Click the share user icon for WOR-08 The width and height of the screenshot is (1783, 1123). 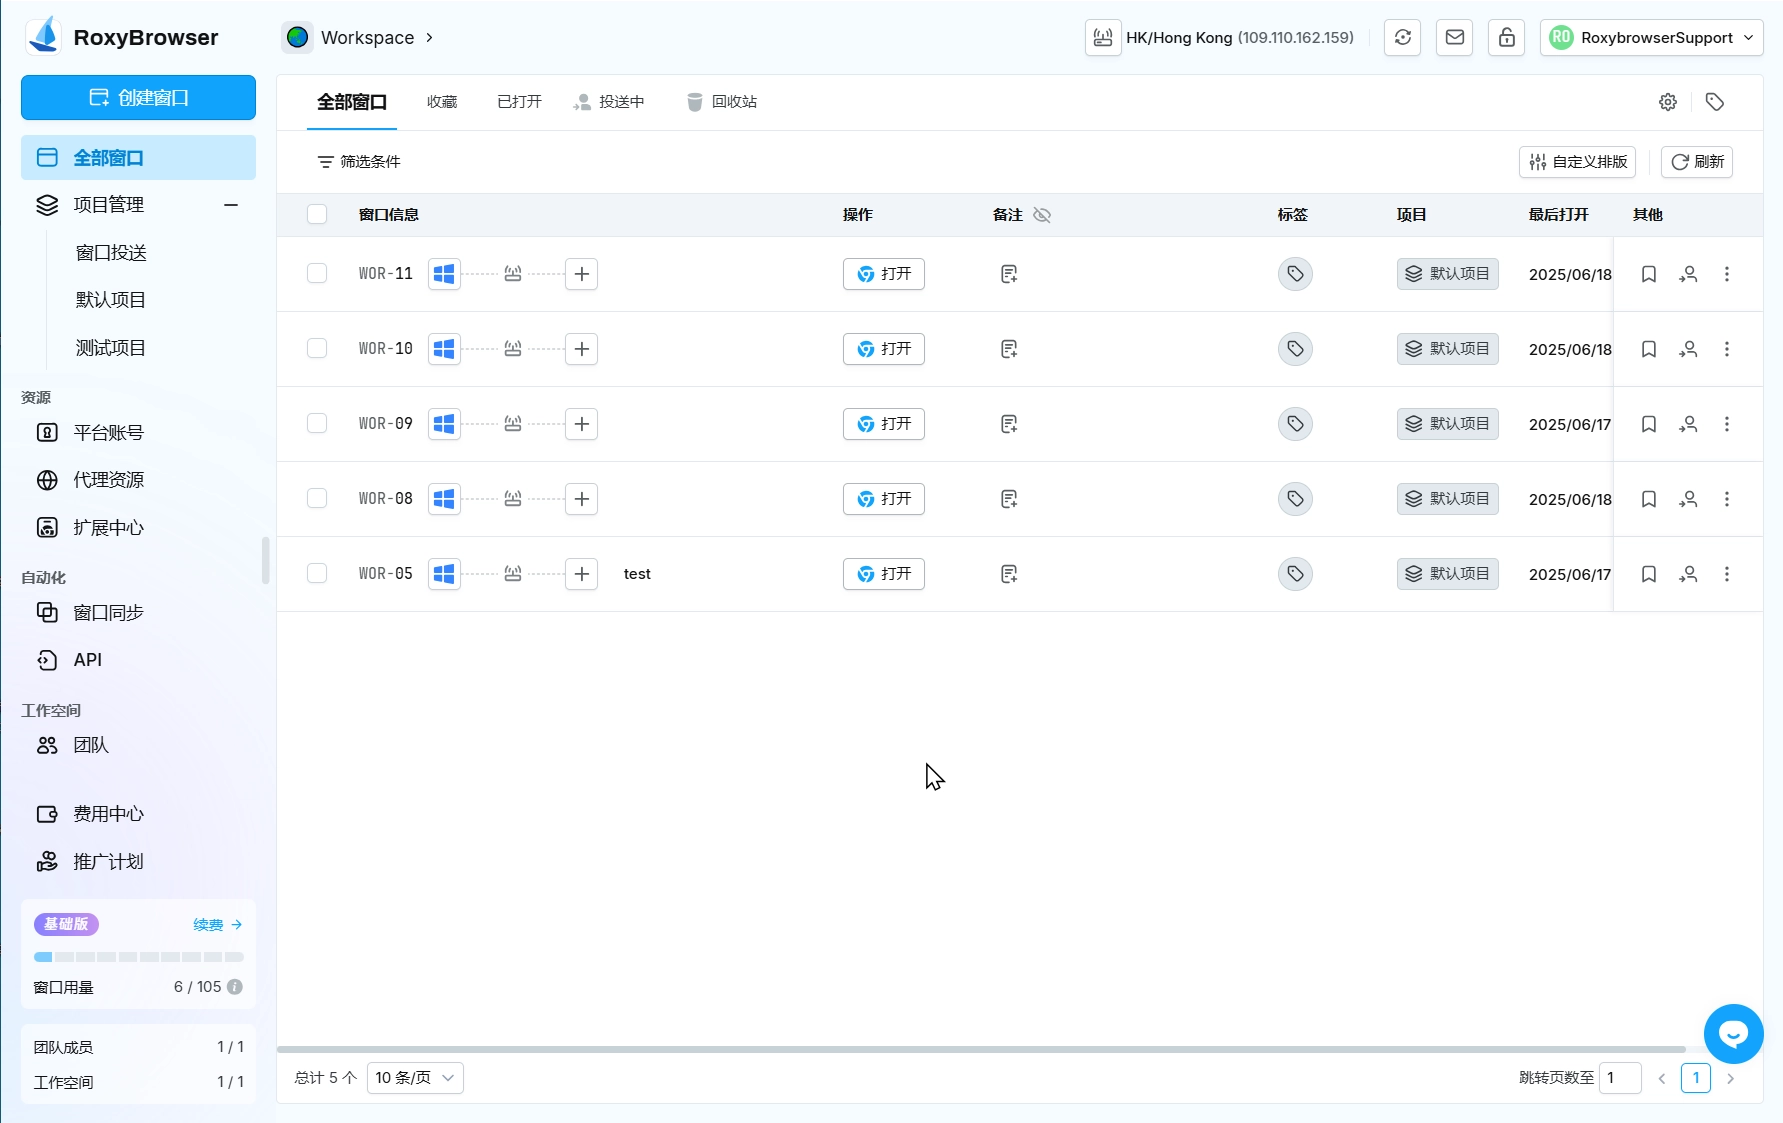coord(1688,499)
